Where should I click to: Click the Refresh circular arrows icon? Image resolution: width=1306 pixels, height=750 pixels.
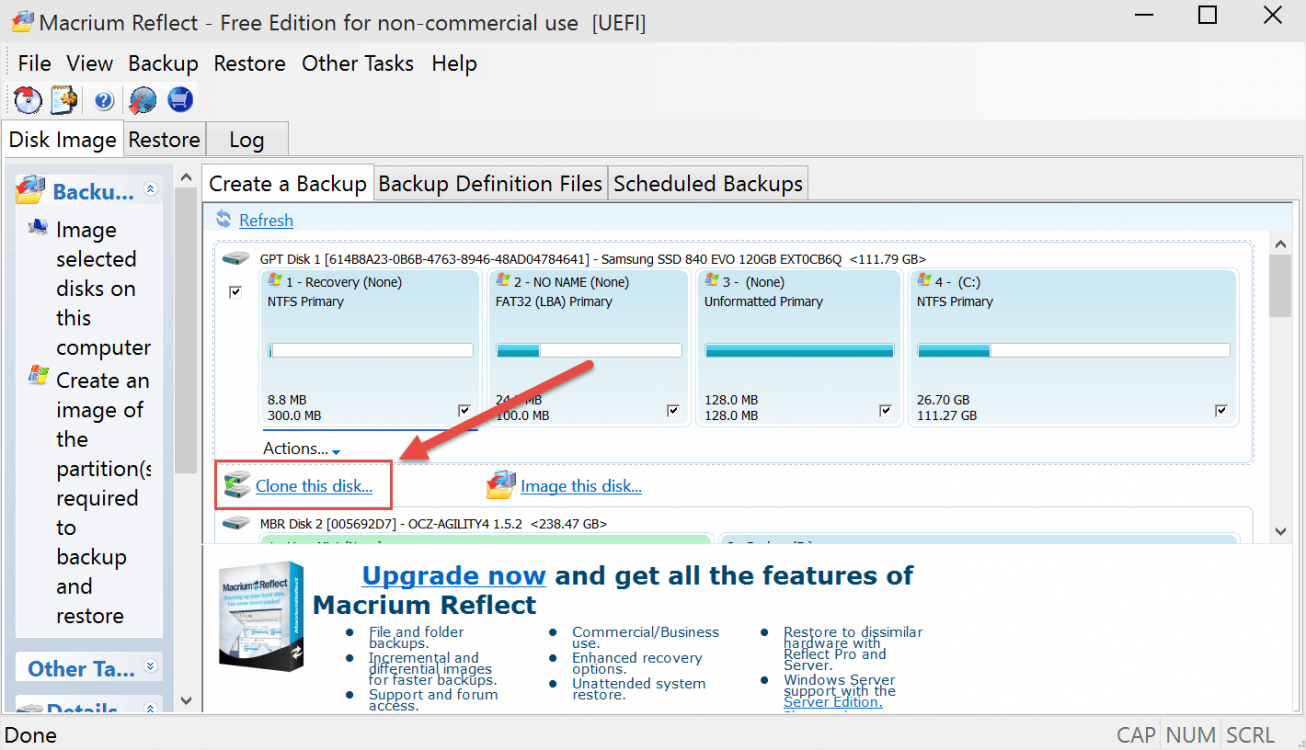pos(224,220)
